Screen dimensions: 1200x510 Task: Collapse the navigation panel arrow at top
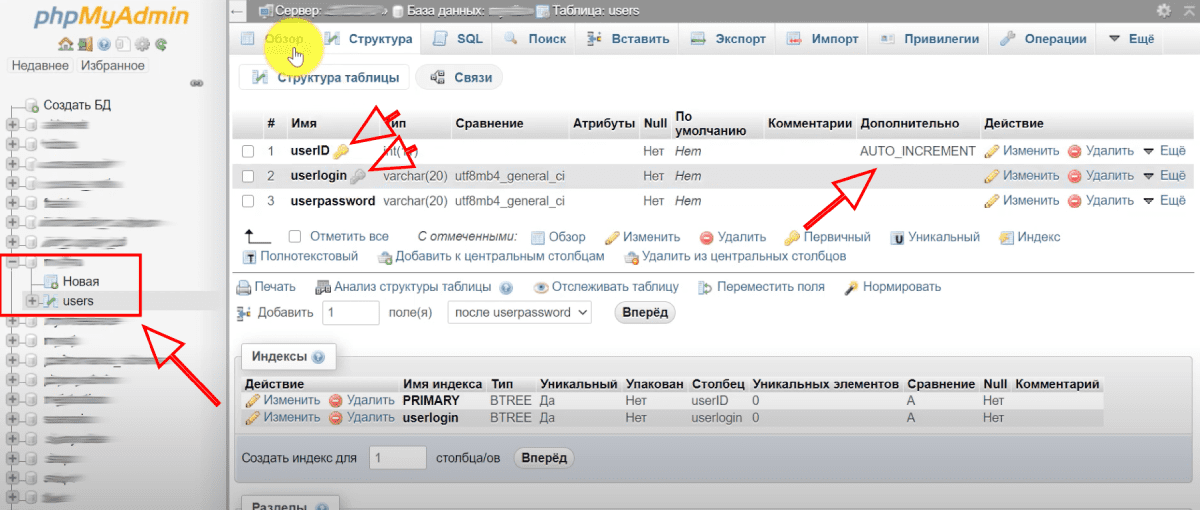[236, 11]
